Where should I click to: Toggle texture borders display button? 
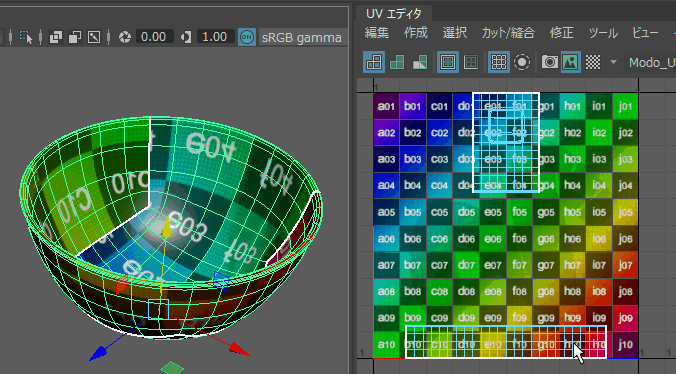coord(448,62)
